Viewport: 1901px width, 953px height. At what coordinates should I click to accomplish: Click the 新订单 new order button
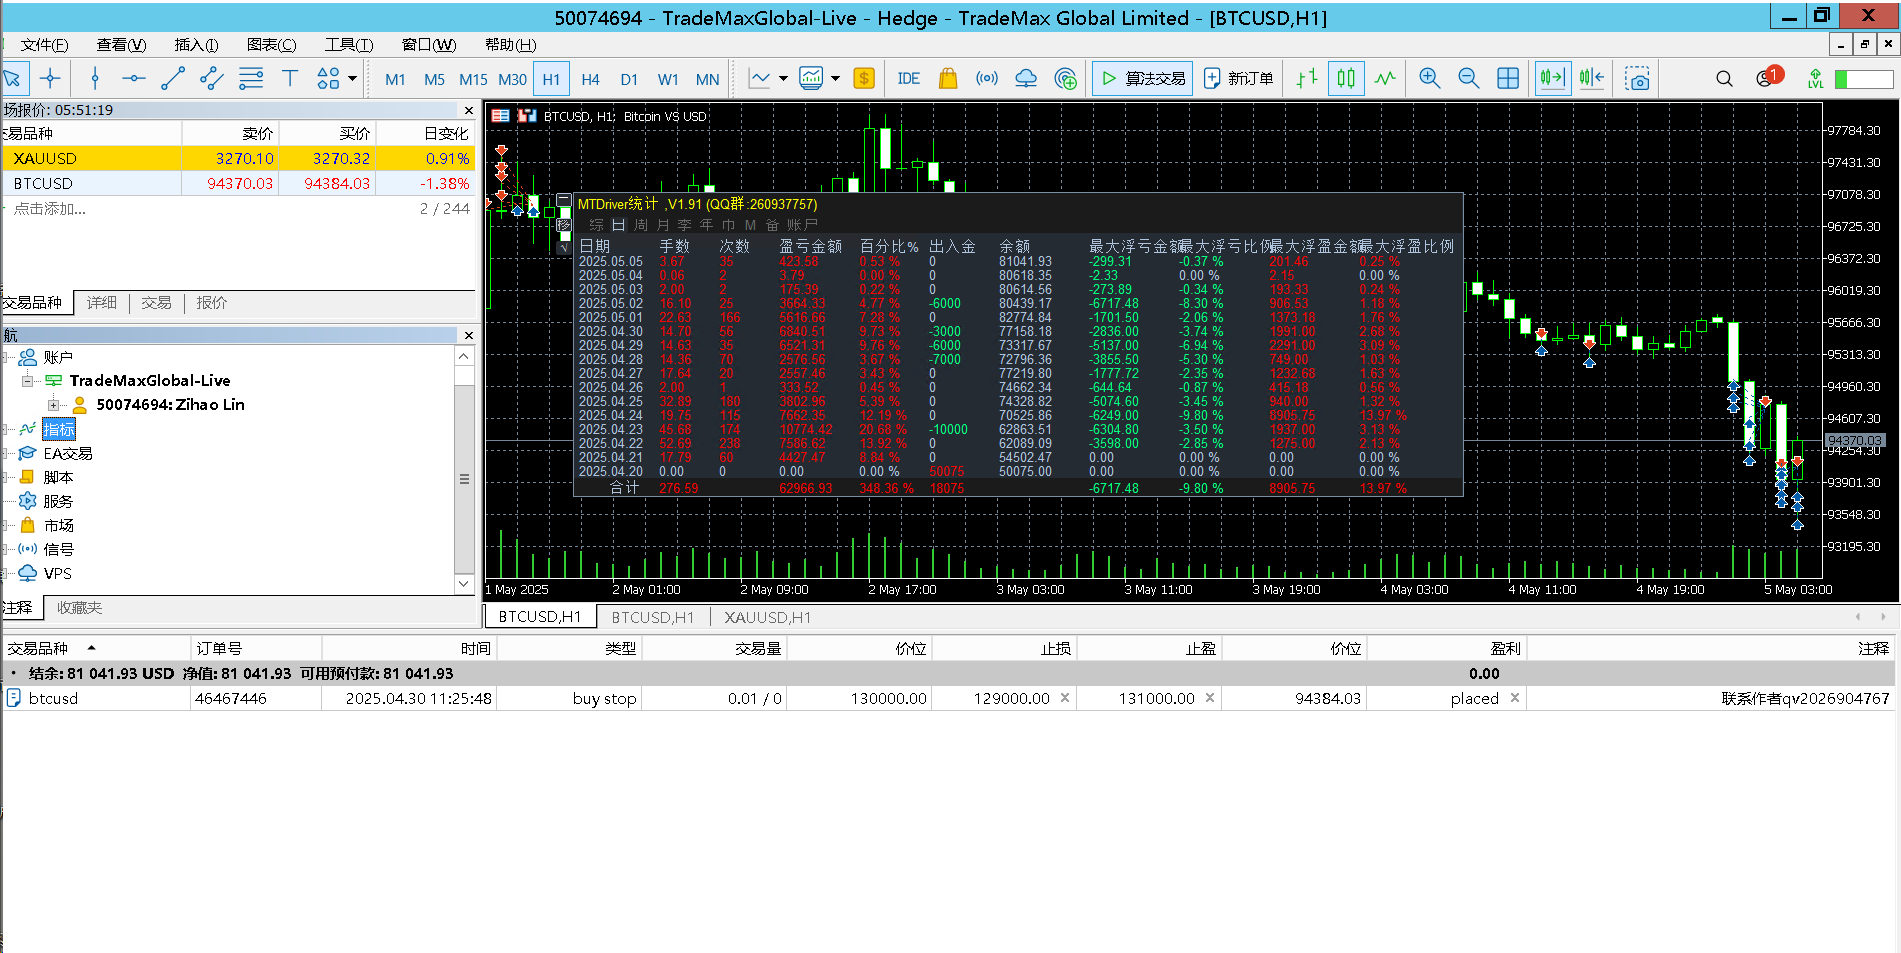pos(1238,79)
